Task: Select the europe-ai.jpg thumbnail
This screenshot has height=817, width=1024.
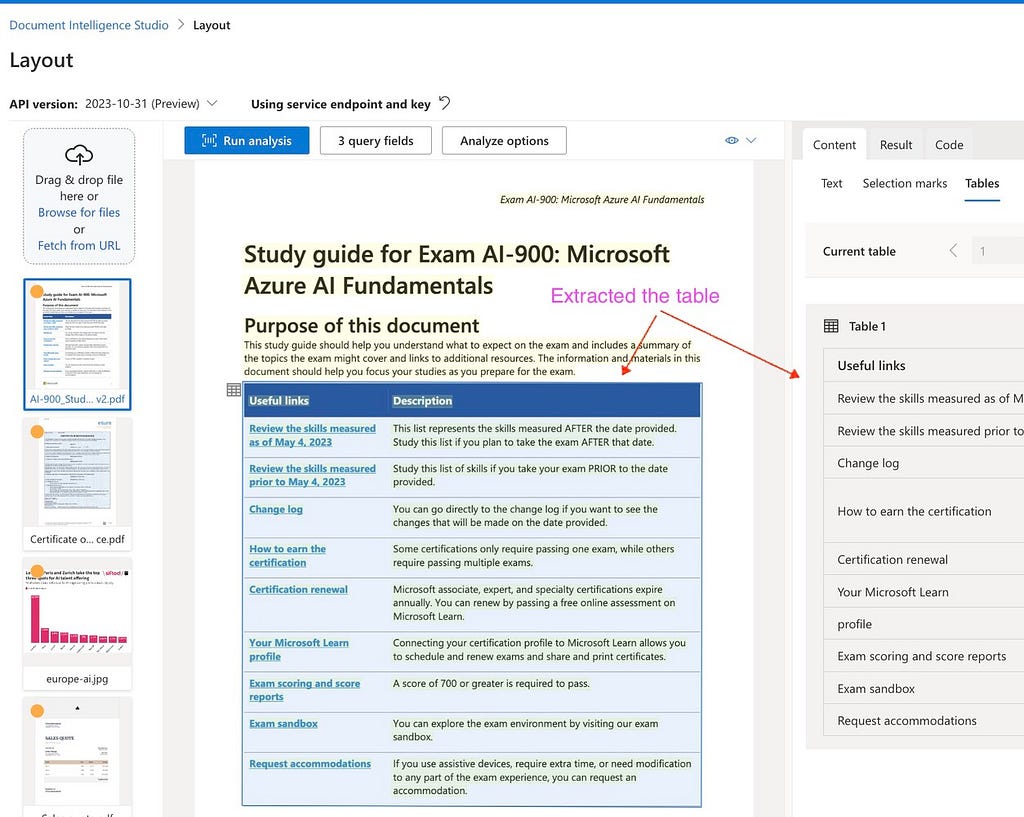Action: 77,623
